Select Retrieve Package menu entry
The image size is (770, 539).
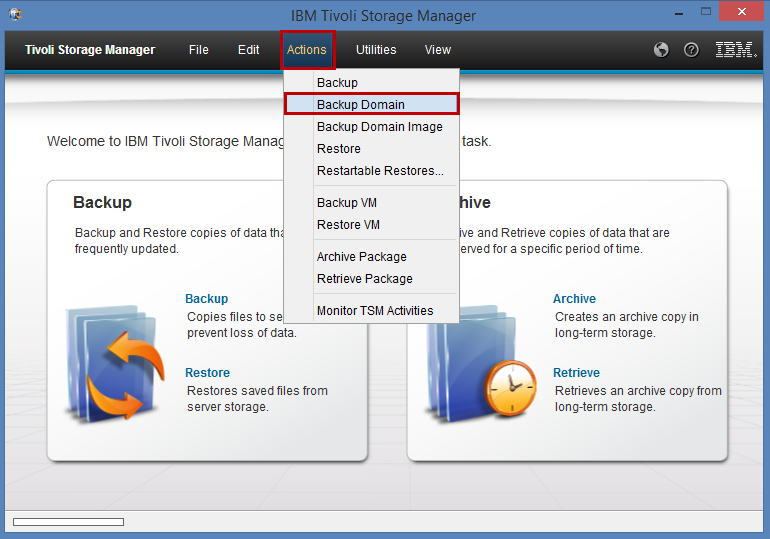(x=372, y=279)
